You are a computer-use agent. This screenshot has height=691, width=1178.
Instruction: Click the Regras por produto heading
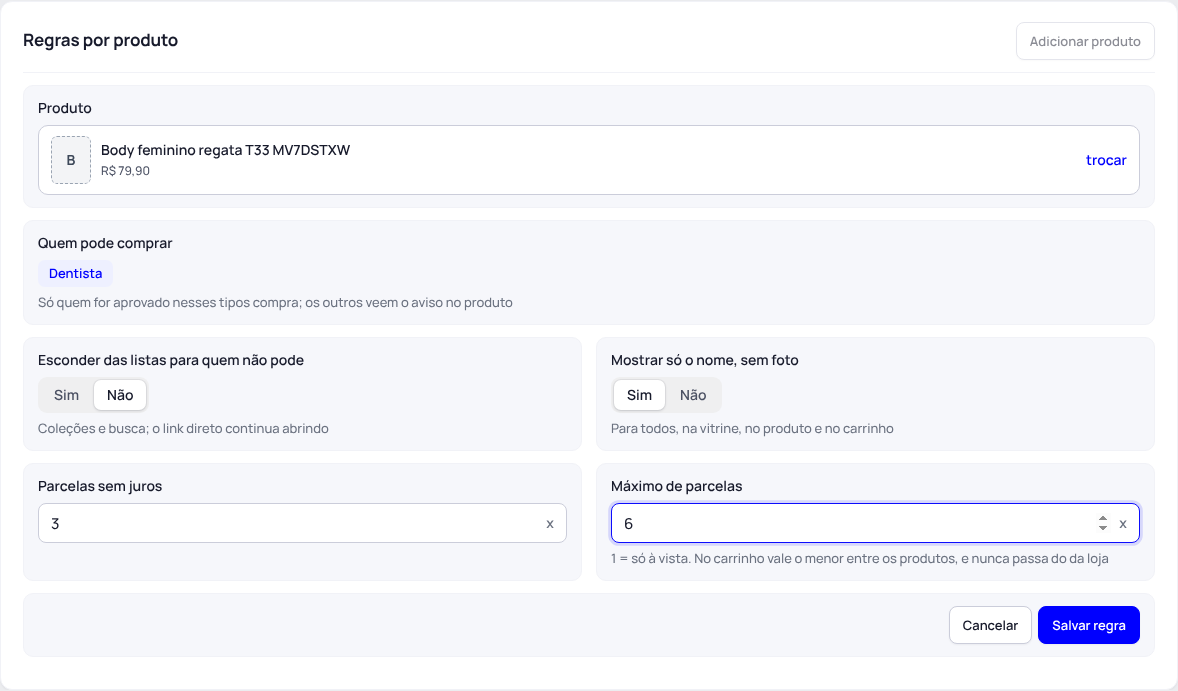tap(101, 41)
